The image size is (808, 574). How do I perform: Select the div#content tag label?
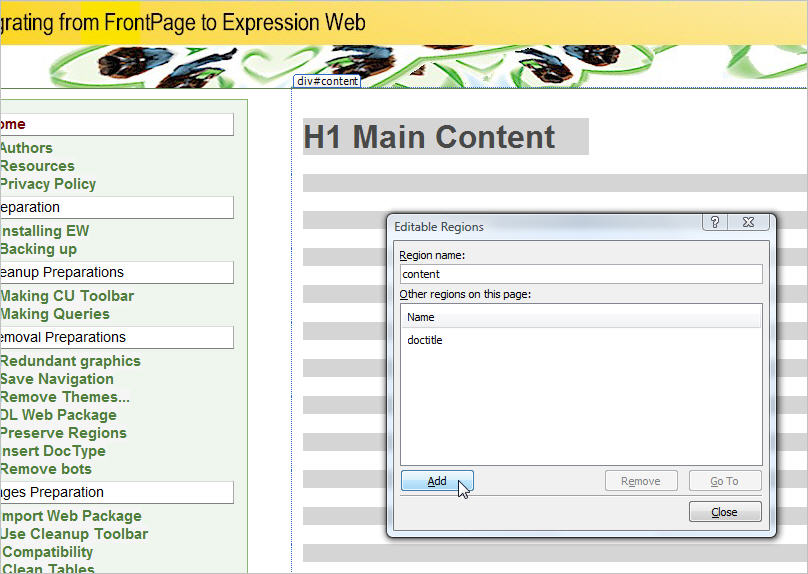click(327, 81)
